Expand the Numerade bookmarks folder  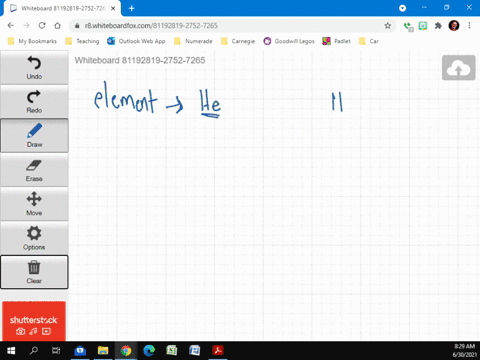(193, 41)
